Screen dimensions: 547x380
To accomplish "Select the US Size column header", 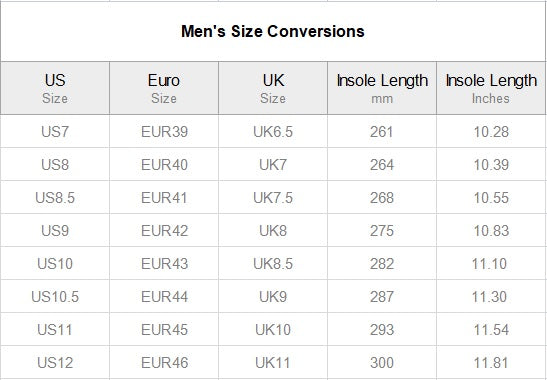I will (x=55, y=88).
